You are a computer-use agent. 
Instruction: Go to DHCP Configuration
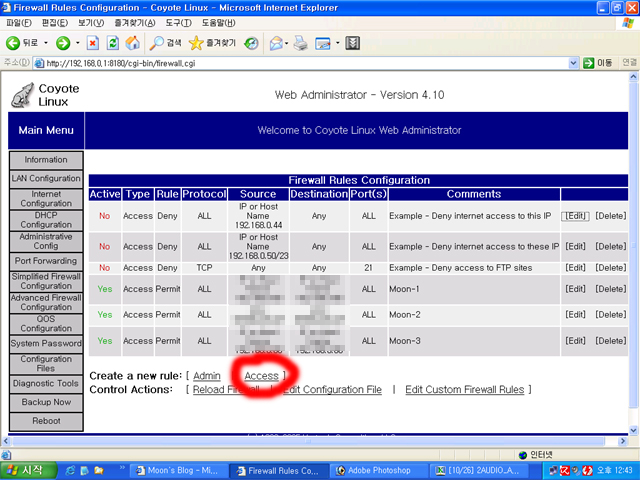tap(46, 220)
